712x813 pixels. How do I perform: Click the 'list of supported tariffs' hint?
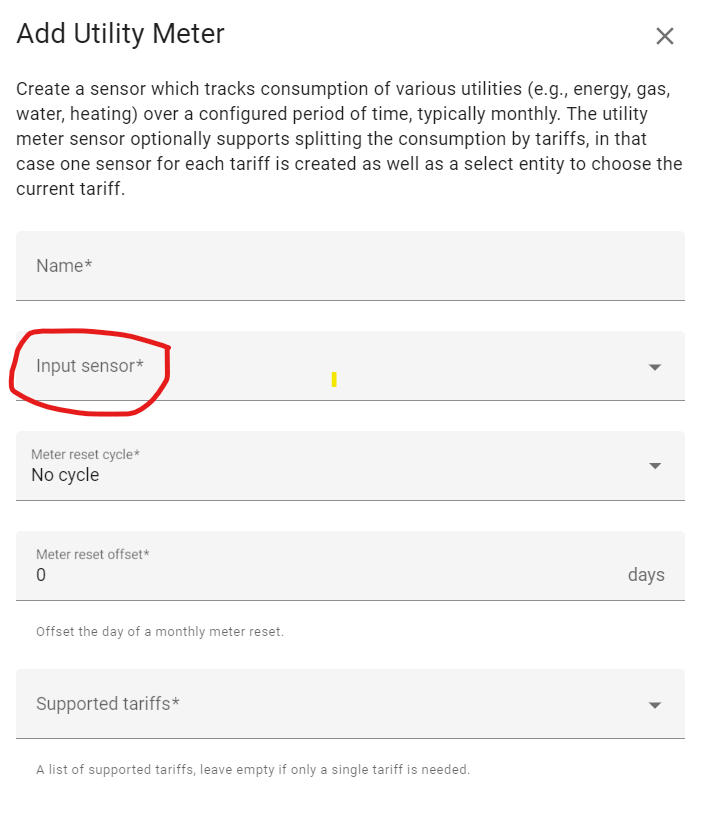pos(253,770)
